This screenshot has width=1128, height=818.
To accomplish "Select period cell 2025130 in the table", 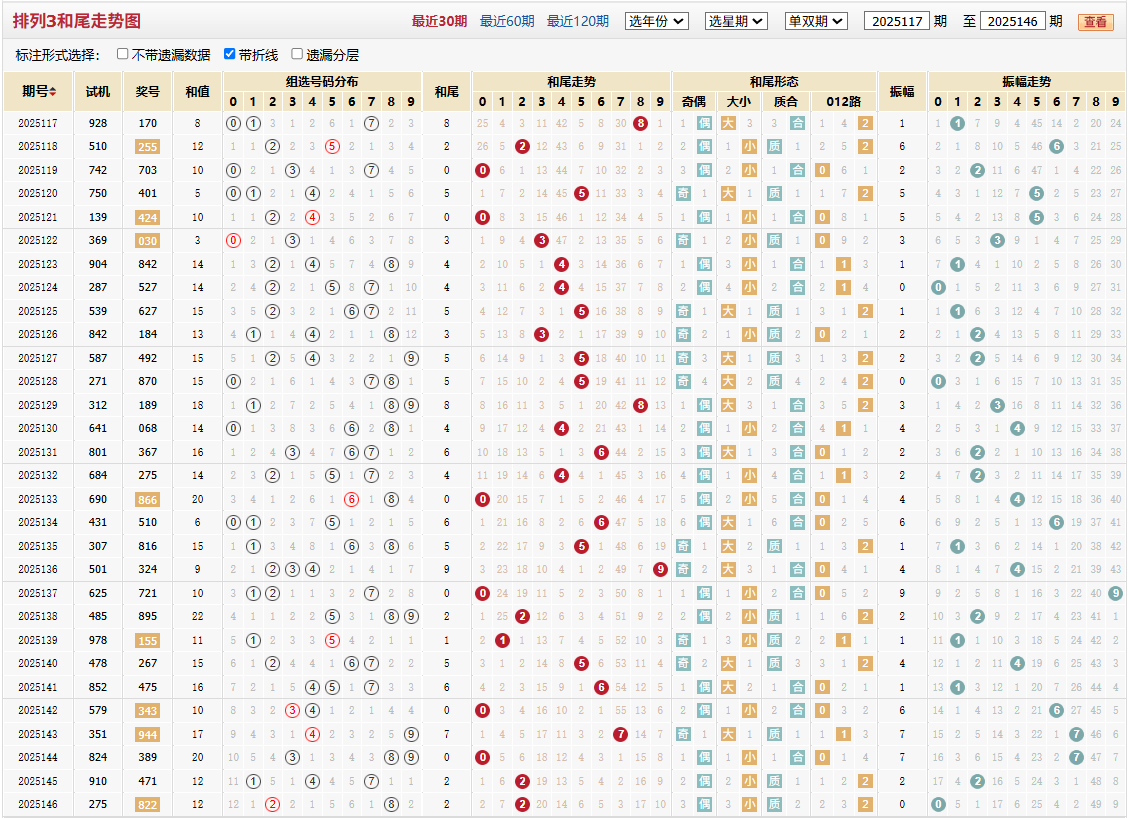I will pyautogui.click(x=37, y=428).
